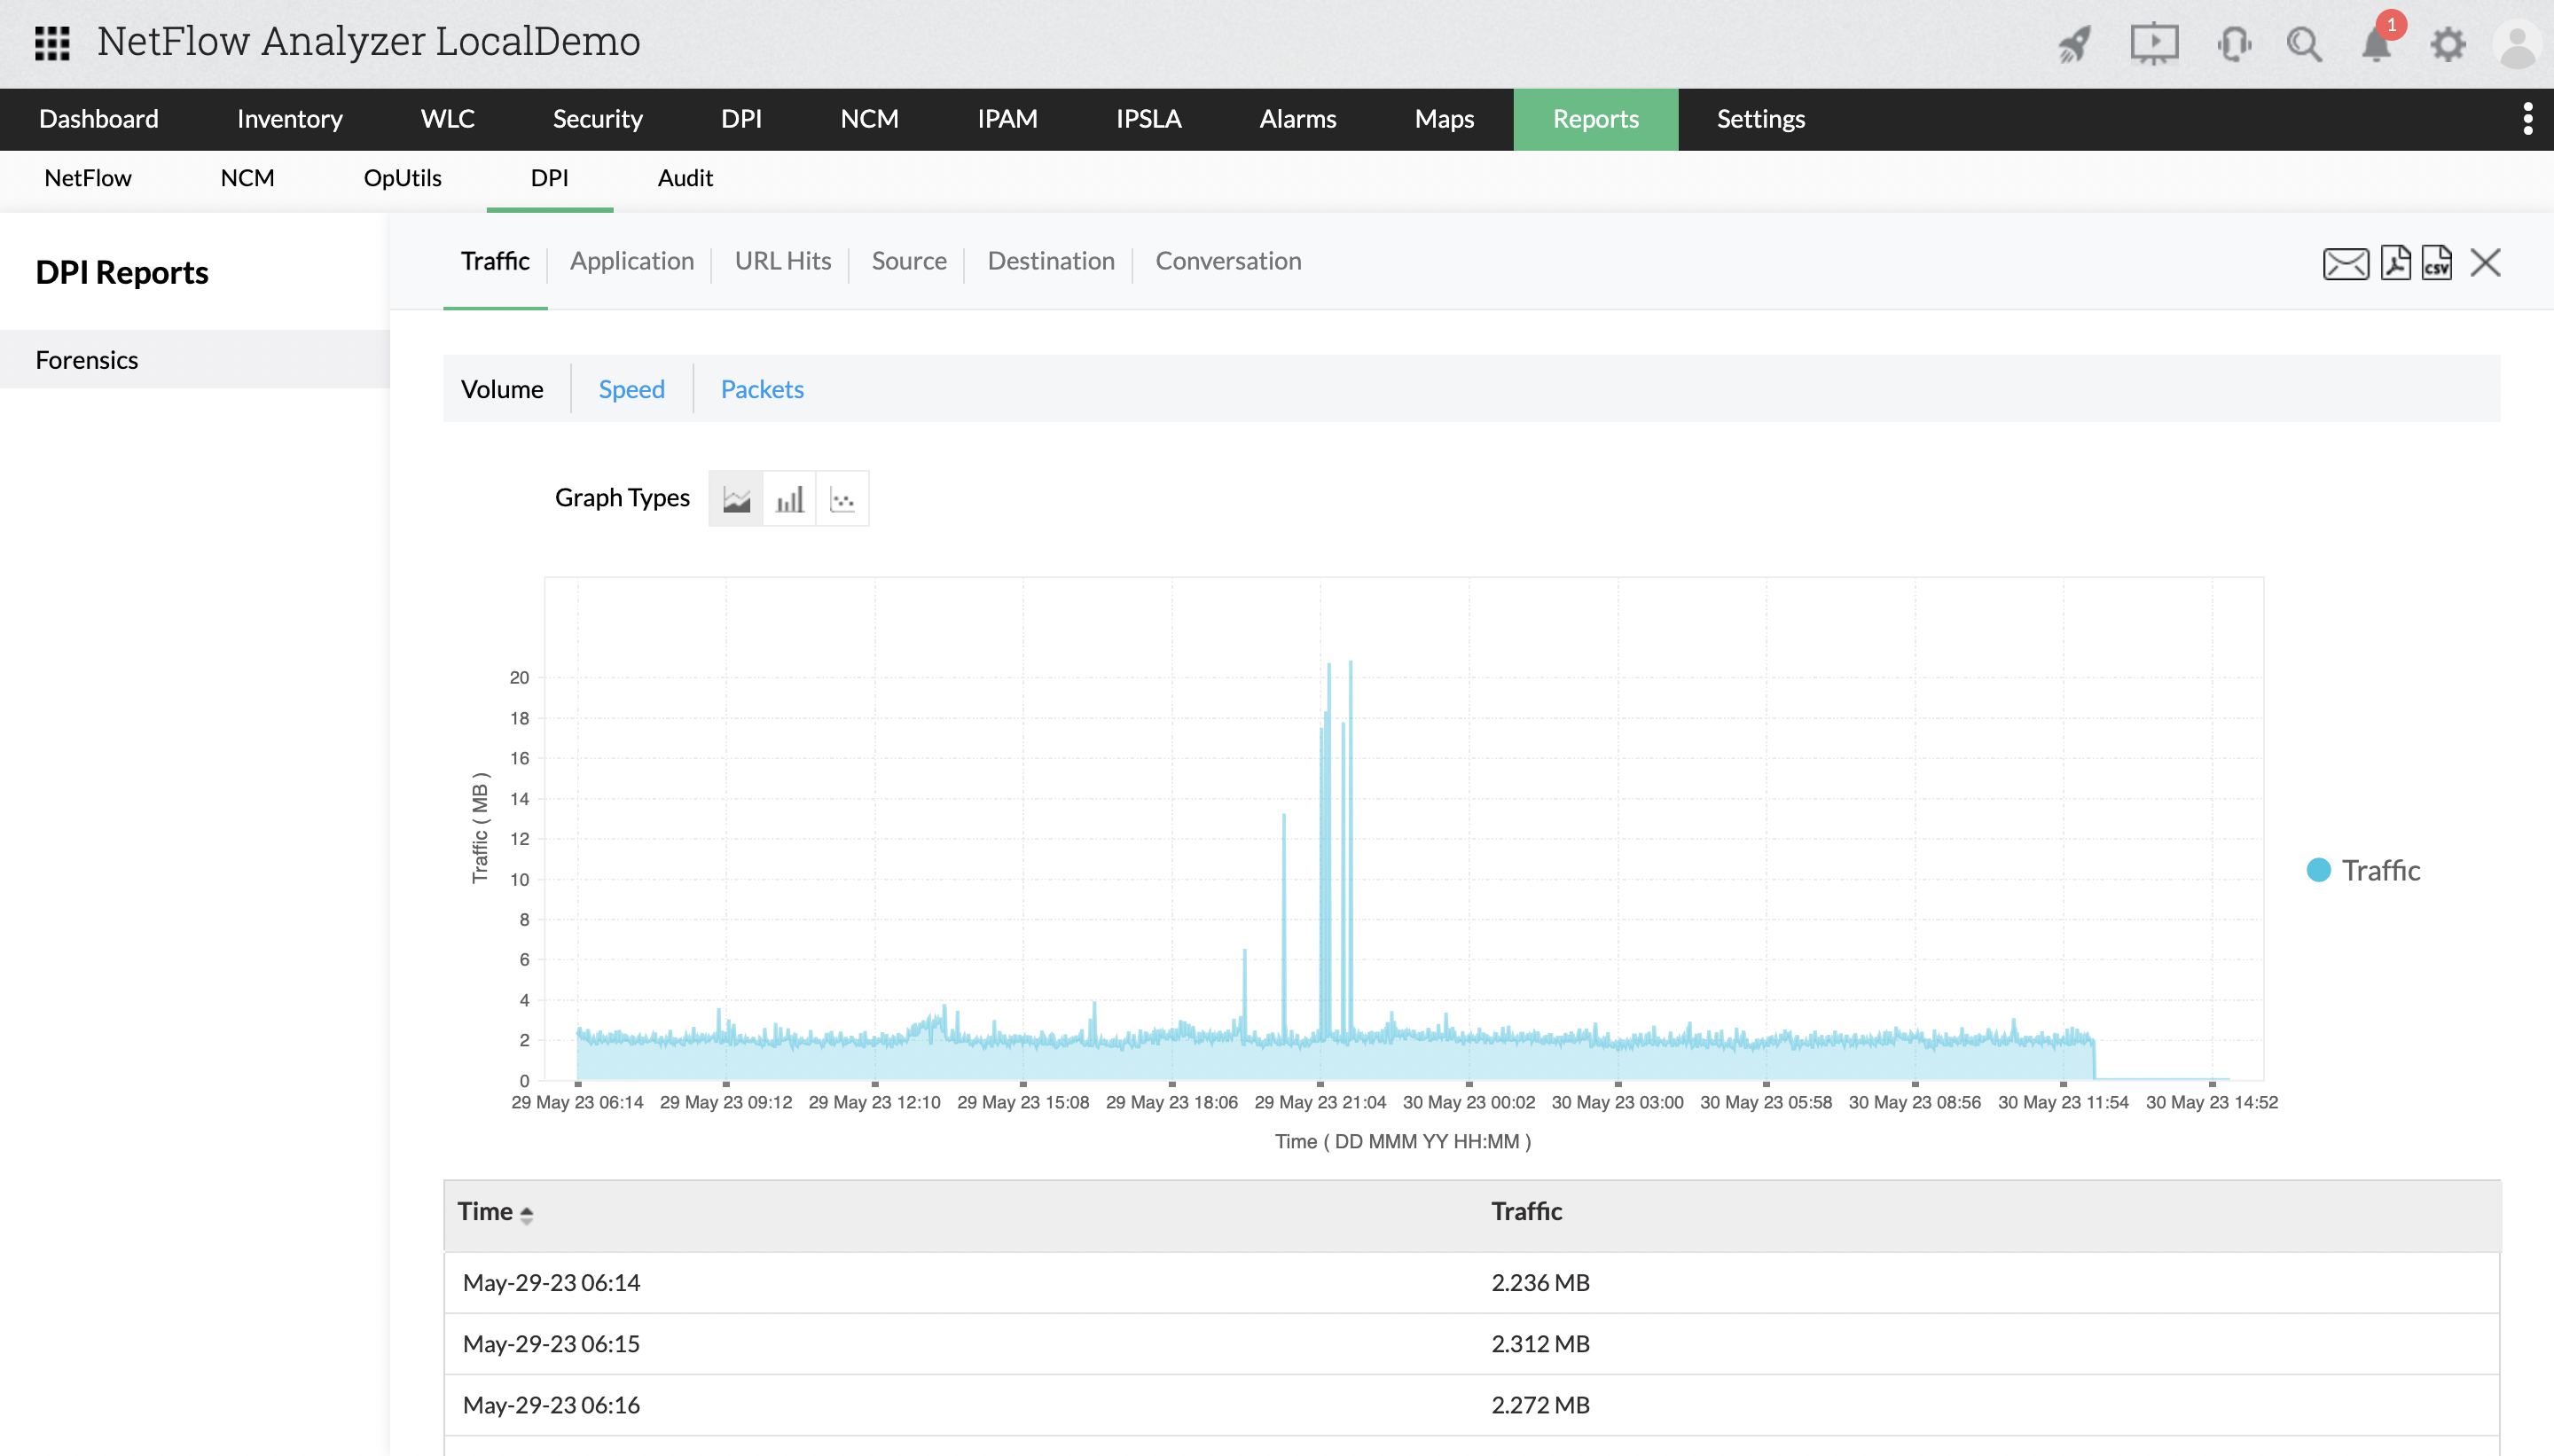Switch to the Application tab
The height and width of the screenshot is (1456, 2554).
click(x=631, y=261)
